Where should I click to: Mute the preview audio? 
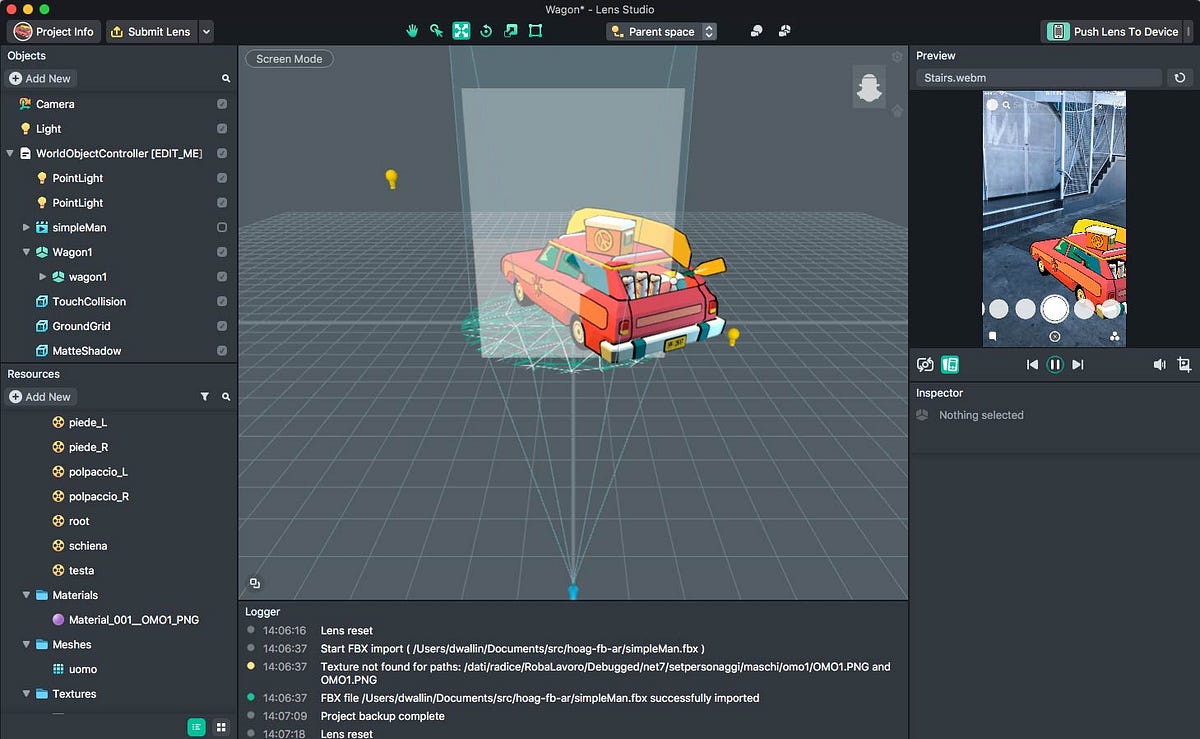(1159, 365)
